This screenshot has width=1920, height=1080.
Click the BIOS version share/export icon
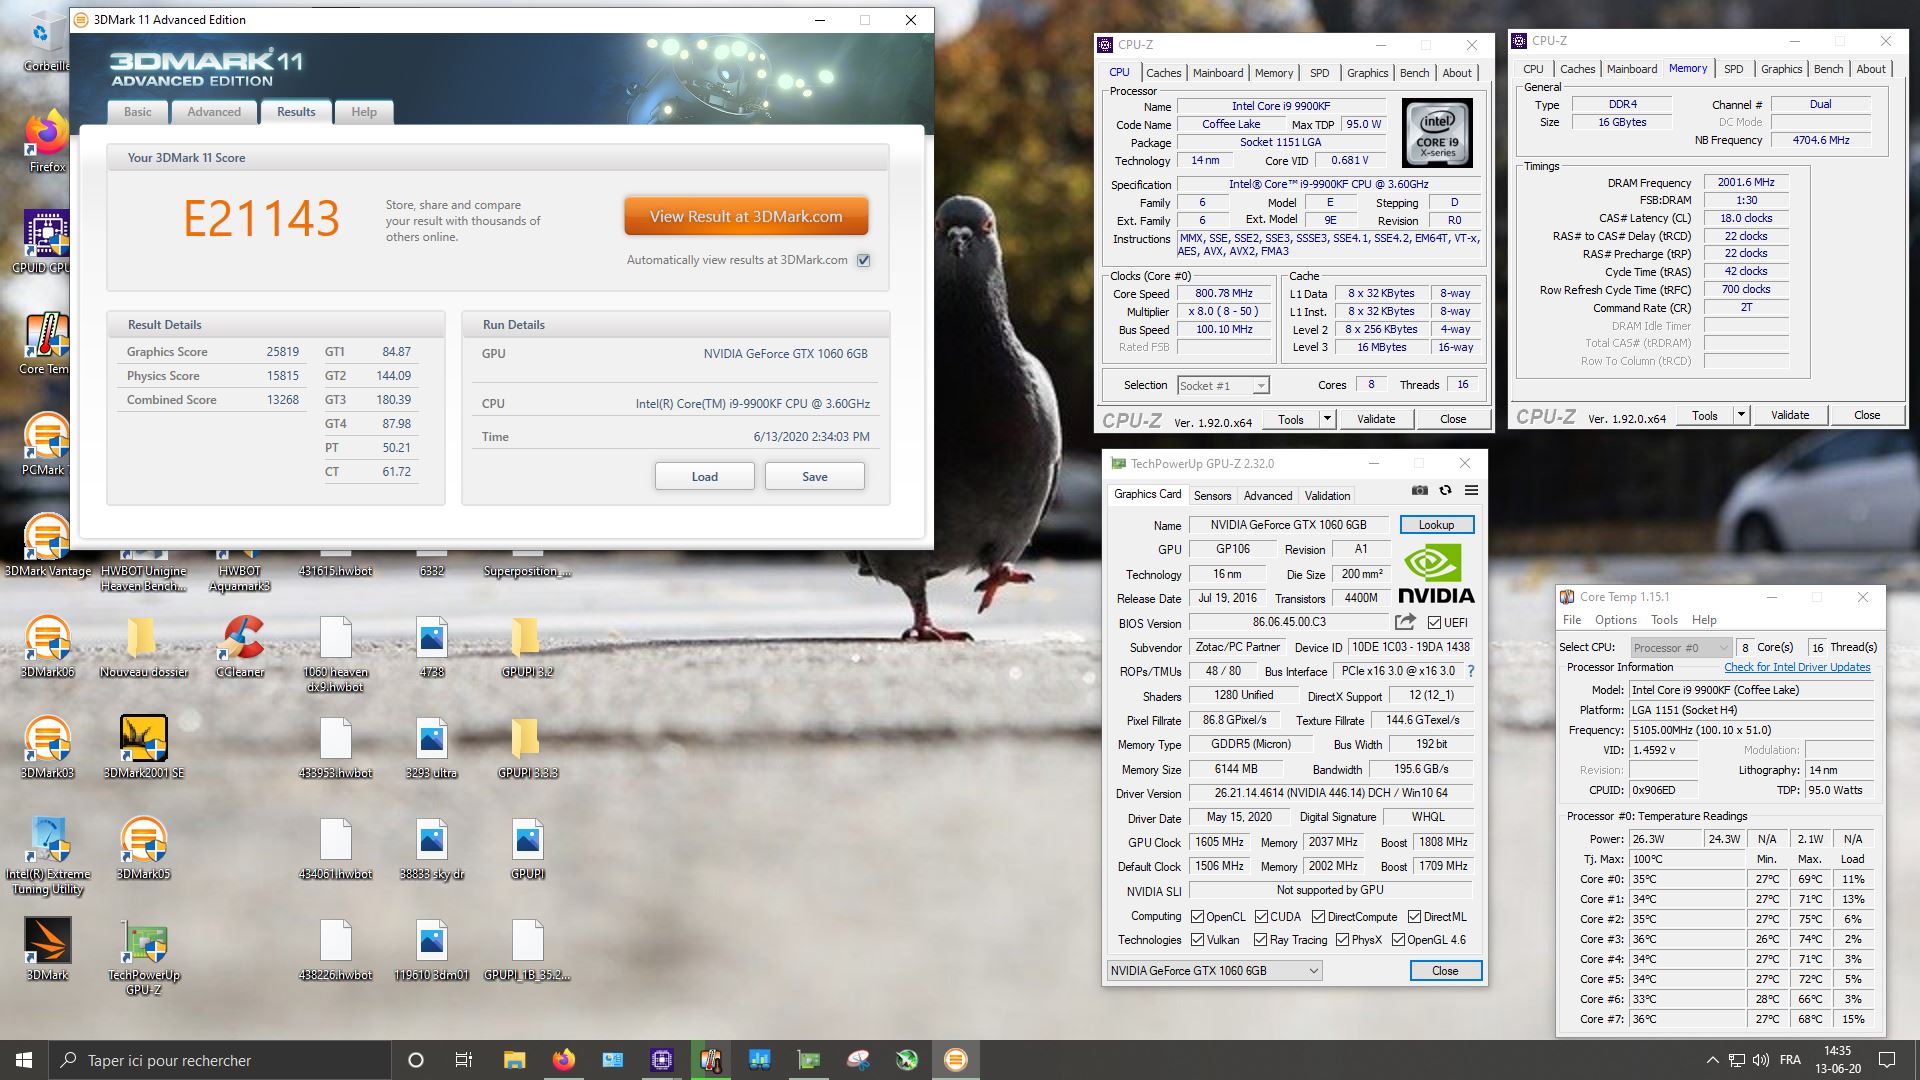(x=1405, y=622)
